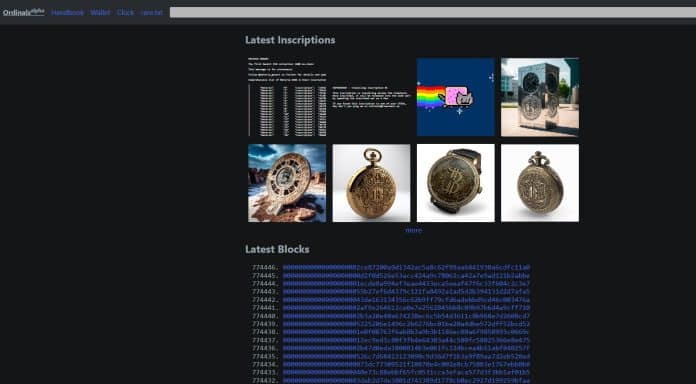The image size is (696, 384).
Task: Open the rare.txt navigation link
Action: click(151, 12)
